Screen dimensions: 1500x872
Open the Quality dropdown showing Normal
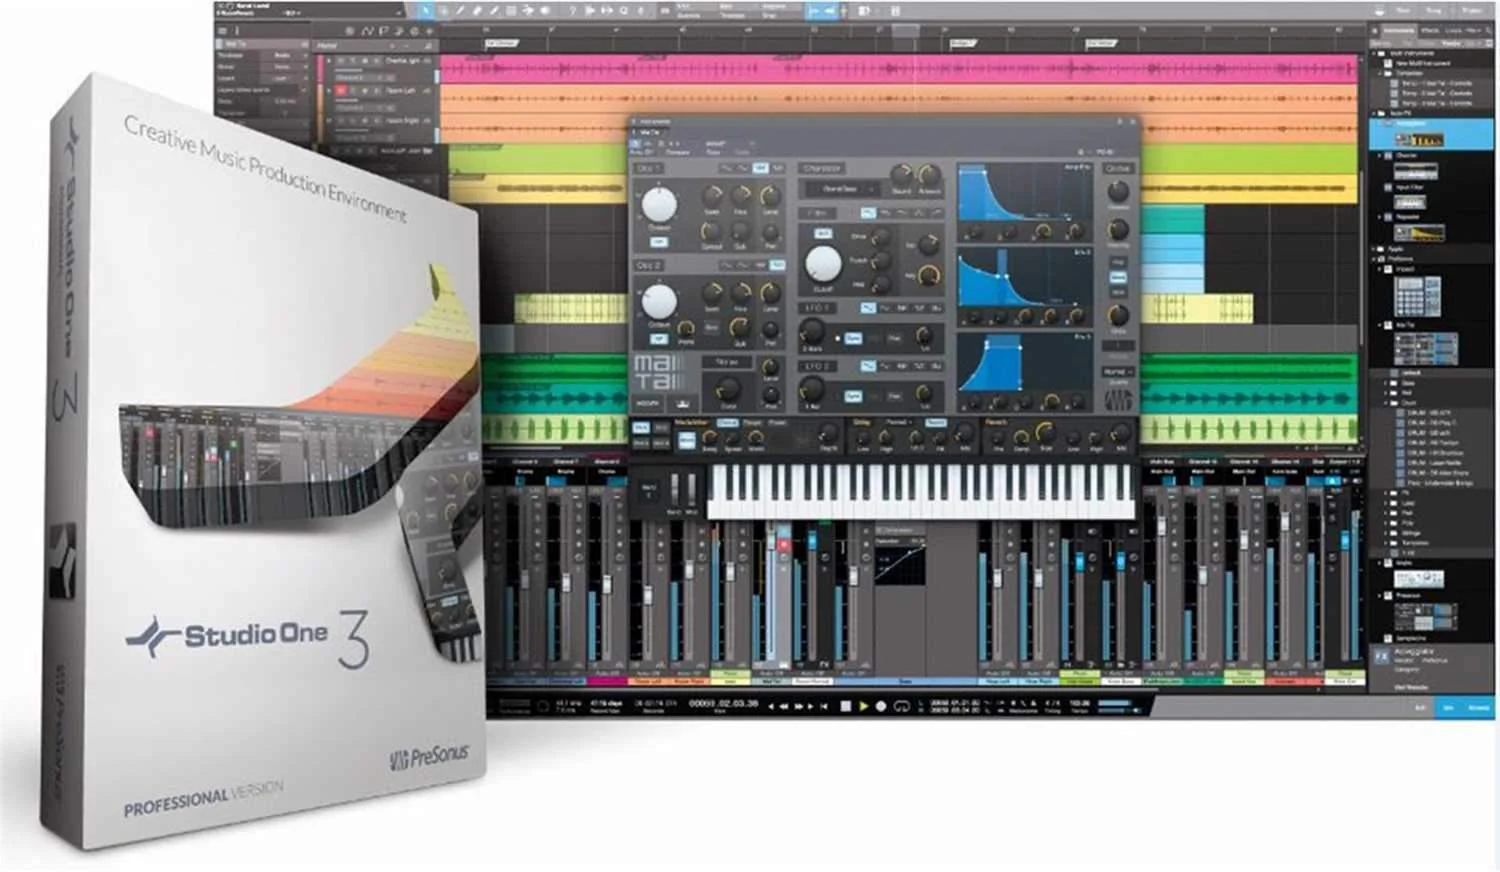(x=1116, y=372)
